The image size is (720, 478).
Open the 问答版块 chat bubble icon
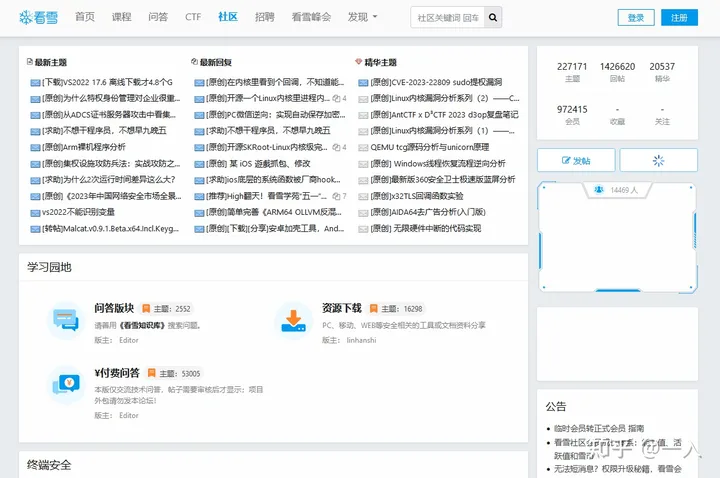[x=66, y=320]
